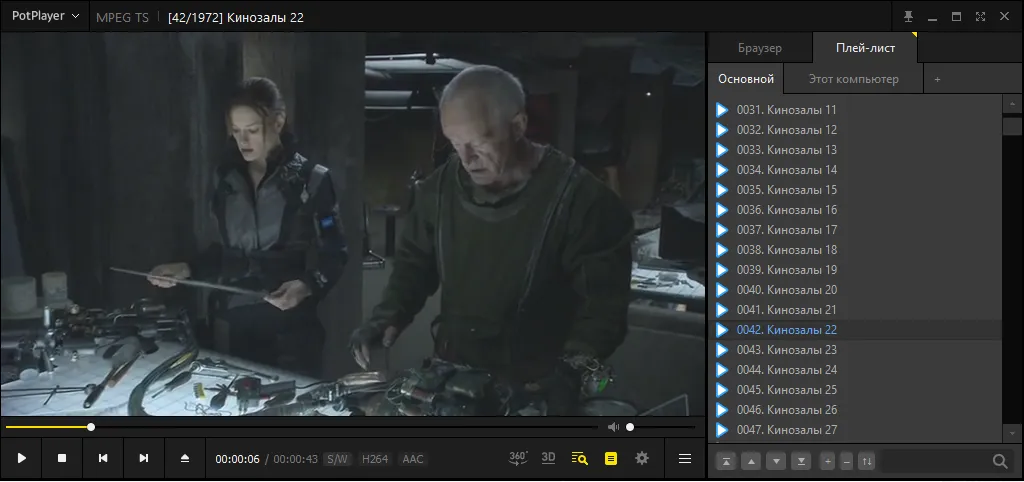Click the H264 video codec label
This screenshot has height=482, width=1024.
(375, 459)
